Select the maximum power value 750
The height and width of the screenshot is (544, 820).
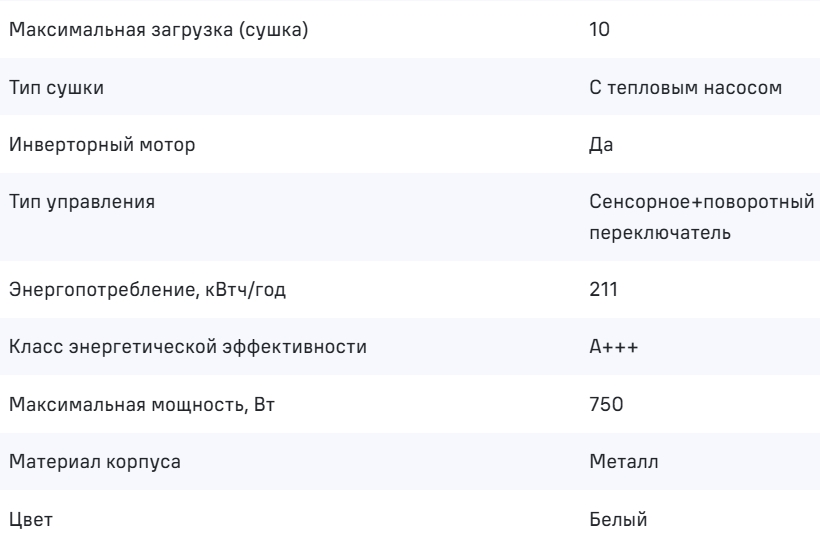(x=605, y=406)
